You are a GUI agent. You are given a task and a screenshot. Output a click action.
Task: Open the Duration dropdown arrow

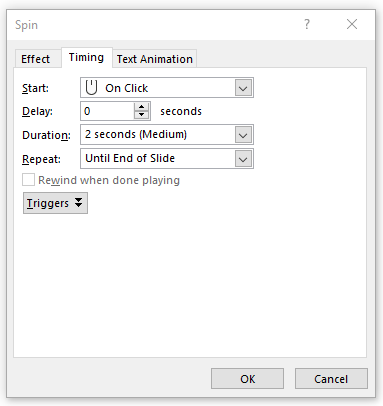click(243, 135)
